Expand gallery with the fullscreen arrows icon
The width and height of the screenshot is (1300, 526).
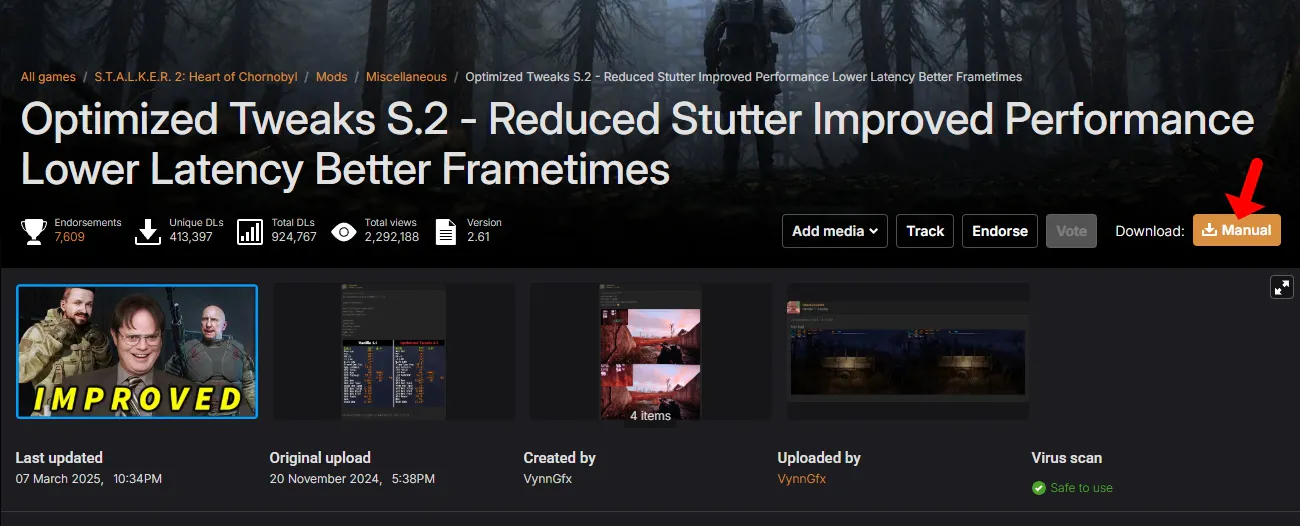click(1282, 288)
